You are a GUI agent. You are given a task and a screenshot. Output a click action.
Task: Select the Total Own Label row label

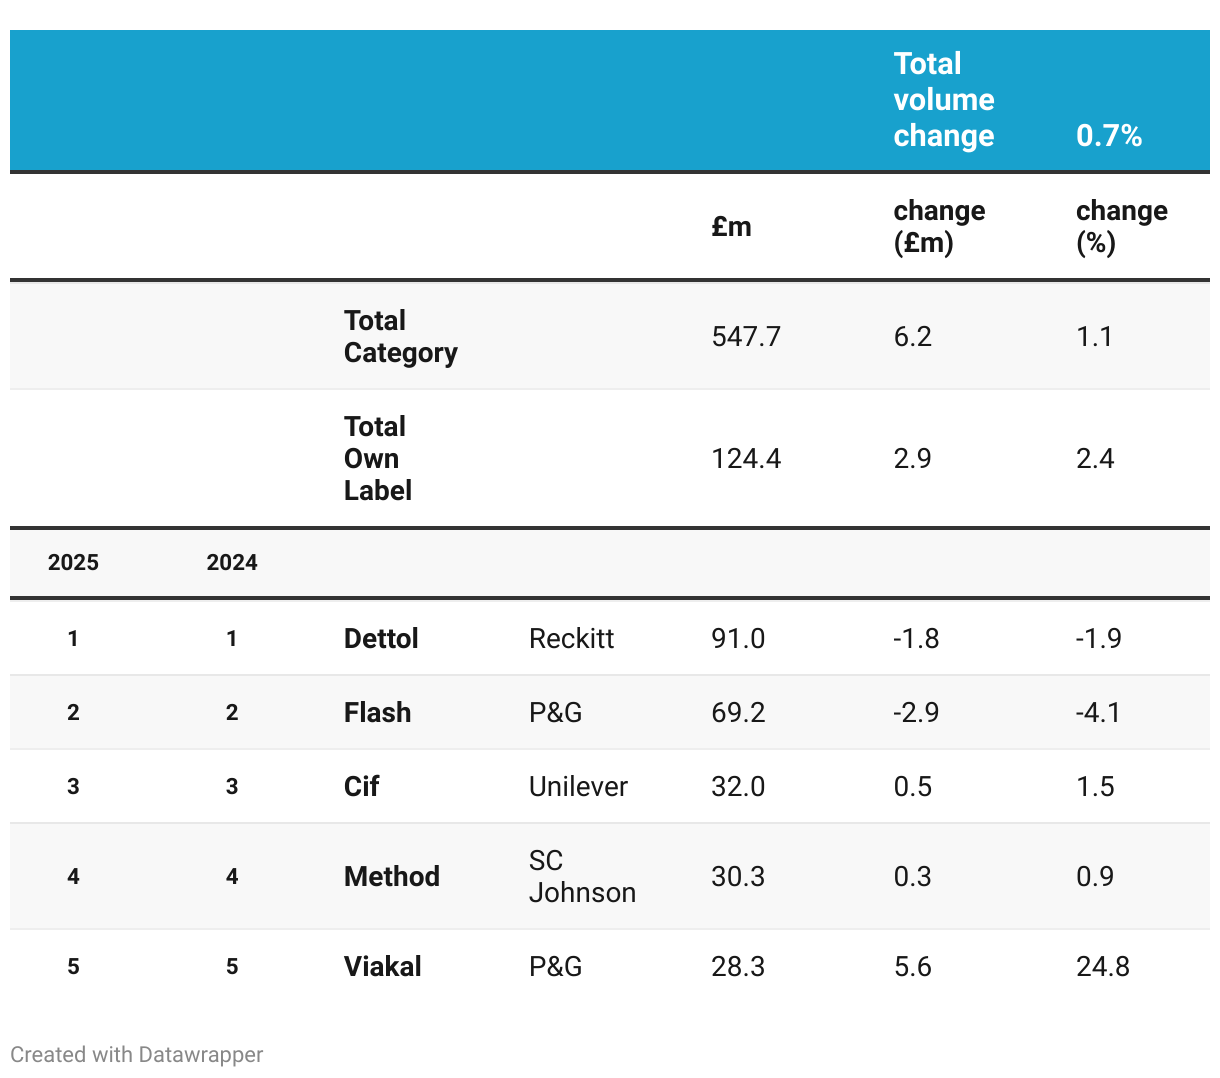(x=378, y=458)
